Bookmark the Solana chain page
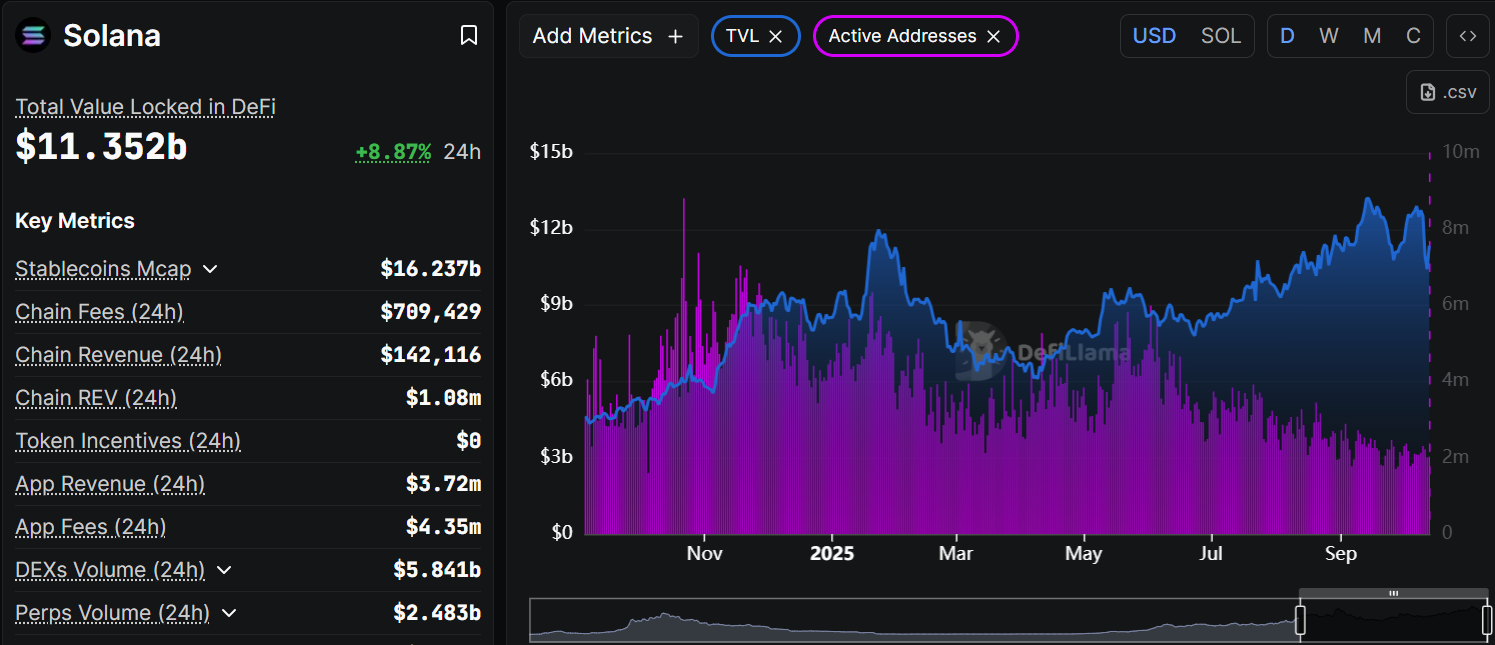 click(468, 36)
